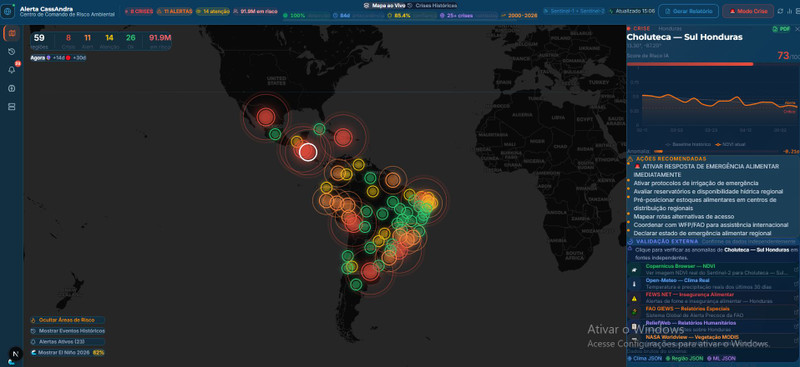Expand Alertas Ativos (23) list

tap(67, 341)
